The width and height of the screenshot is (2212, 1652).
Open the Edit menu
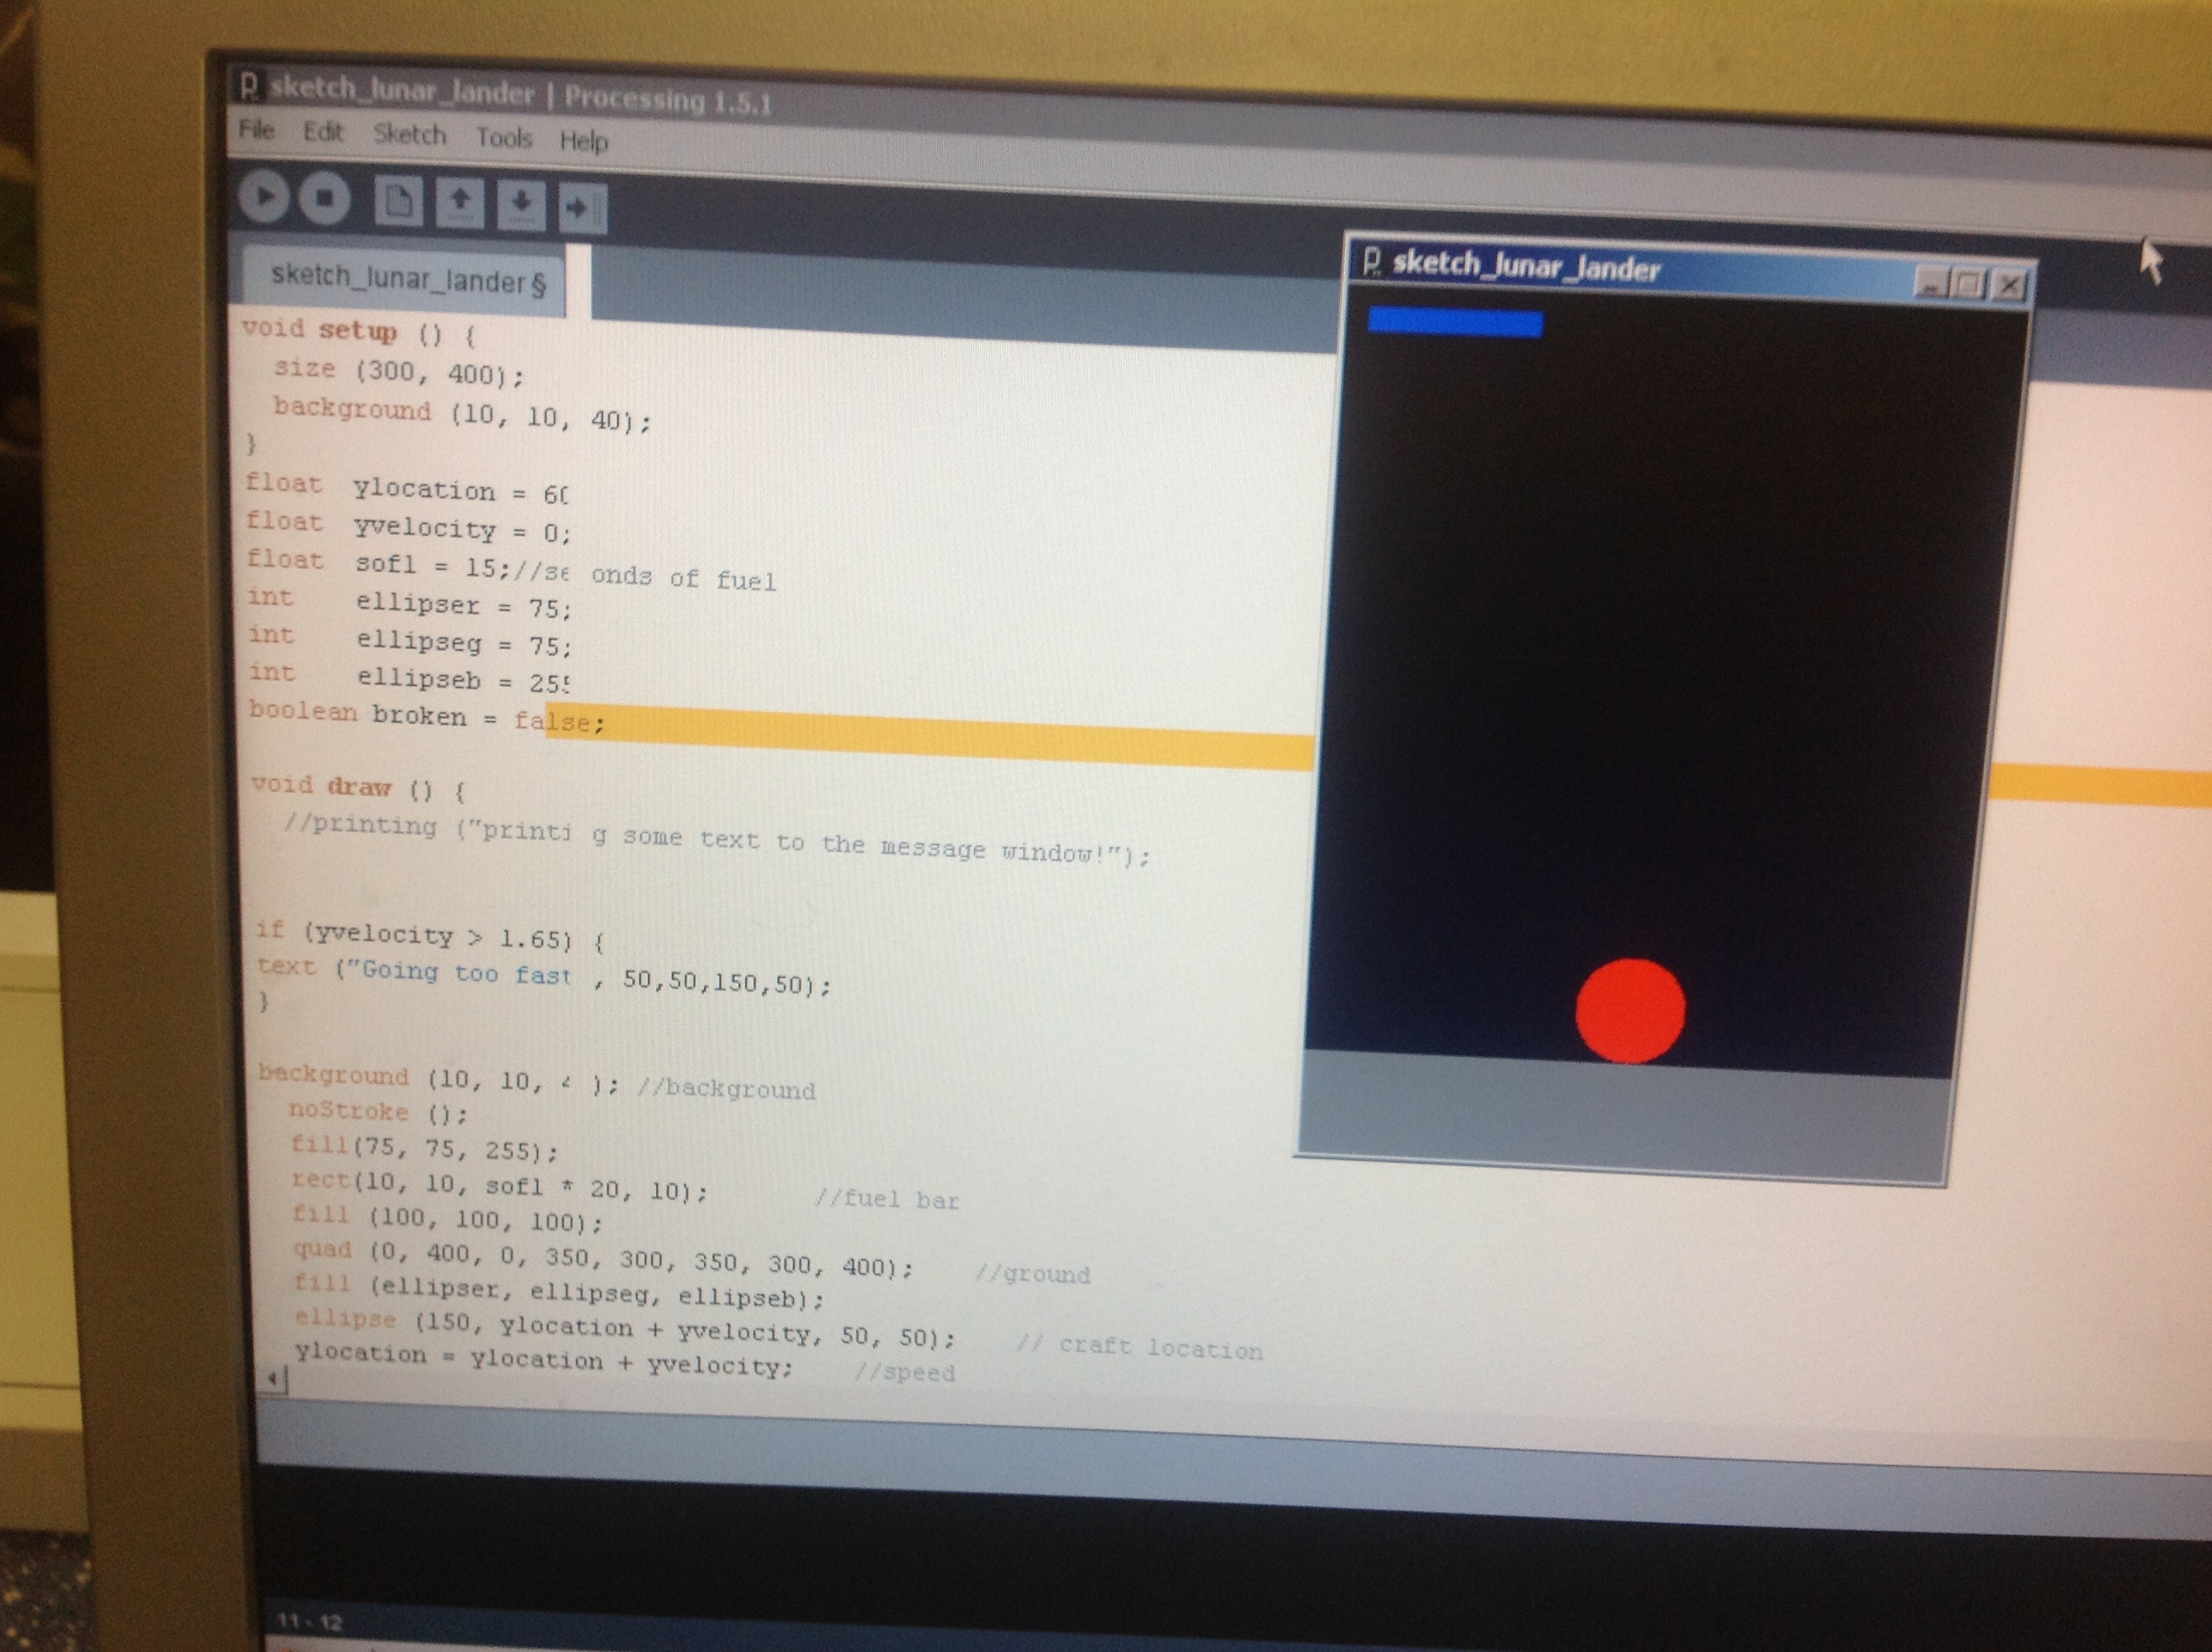click(x=322, y=132)
